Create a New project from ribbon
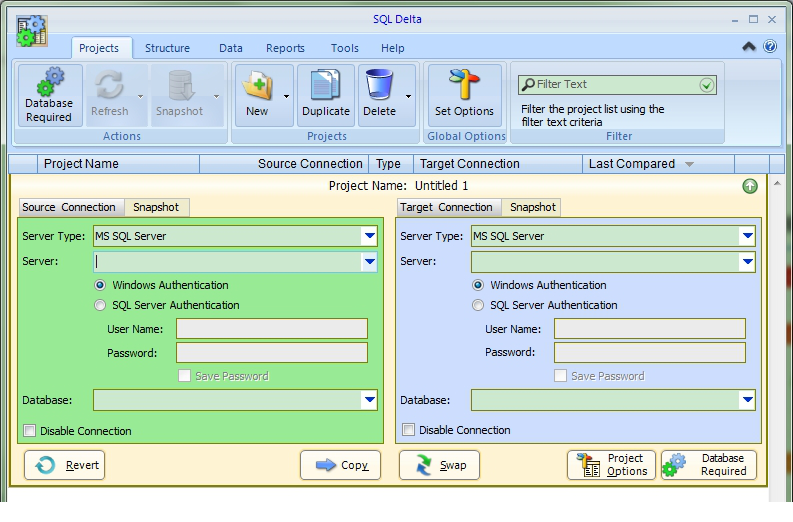This screenshot has width=793, height=522. tap(257, 95)
